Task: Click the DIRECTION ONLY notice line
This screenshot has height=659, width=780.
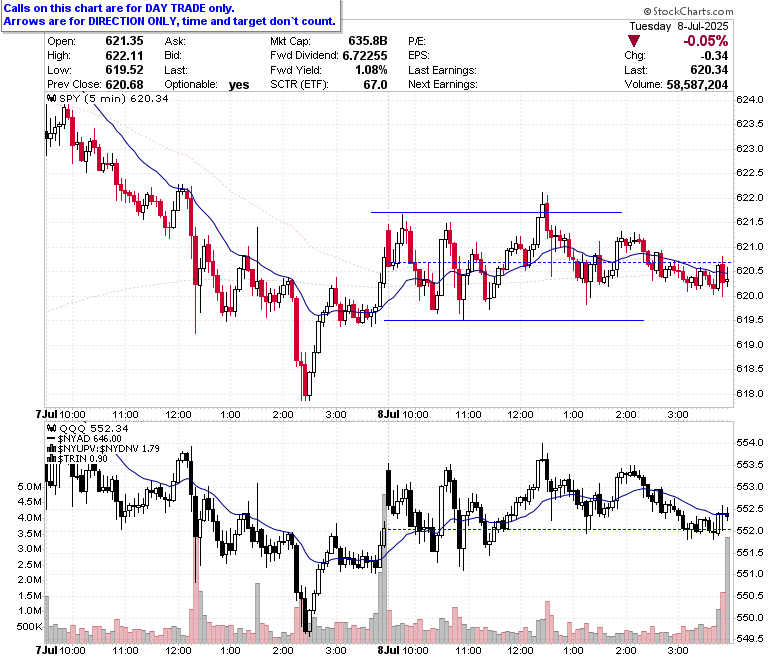Action: pos(170,21)
